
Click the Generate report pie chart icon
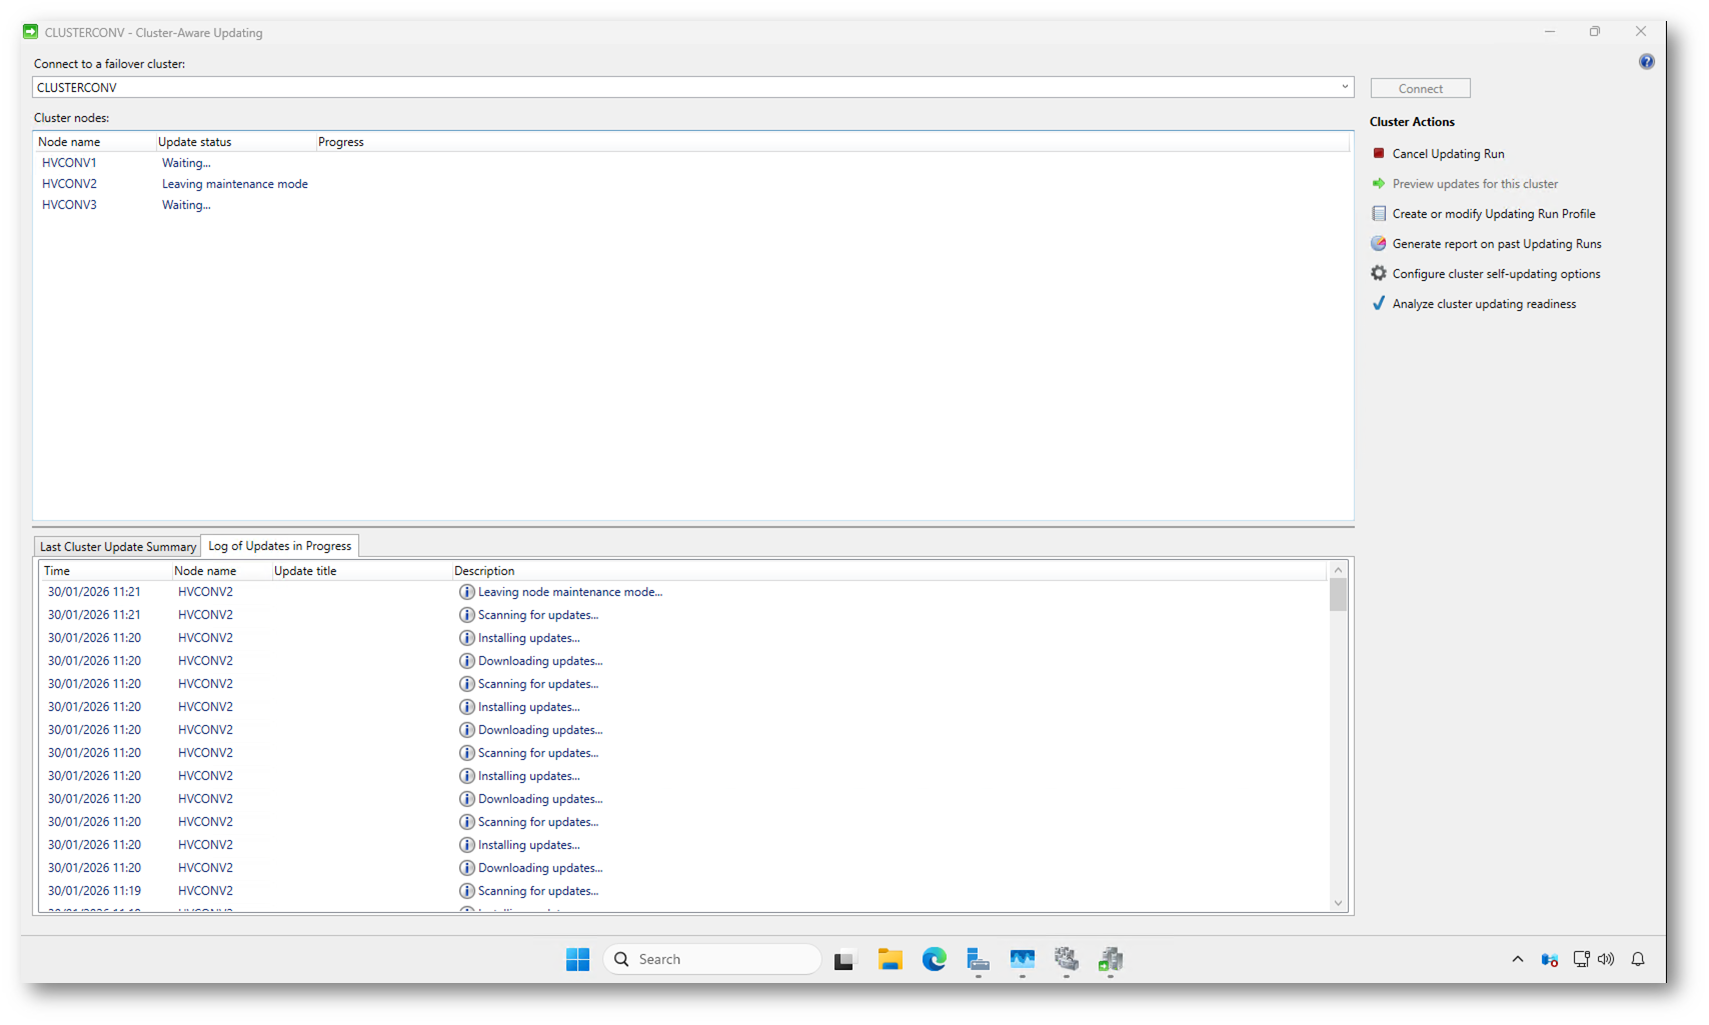coord(1378,243)
